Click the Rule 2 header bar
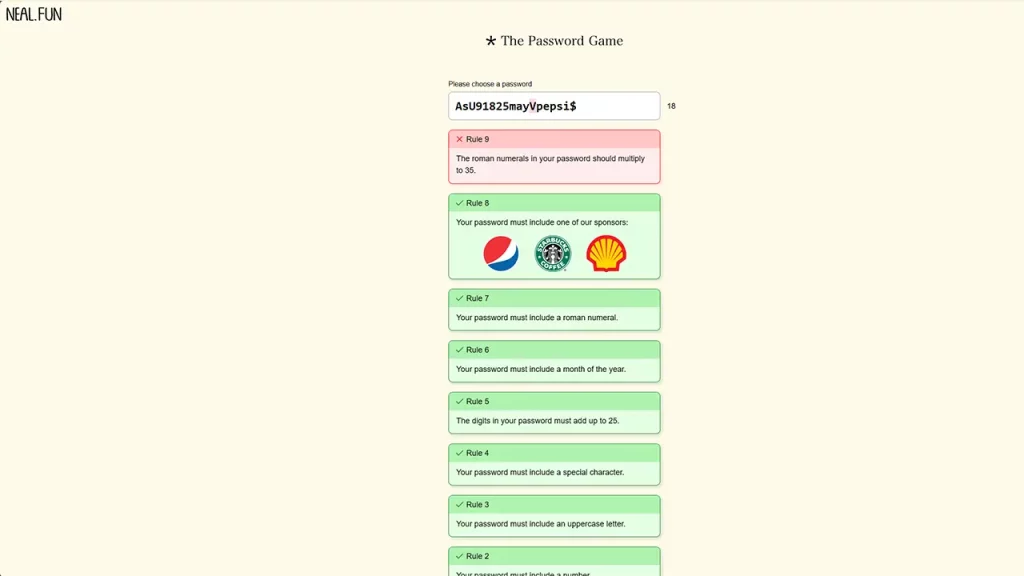The width and height of the screenshot is (1024, 576). tap(554, 555)
